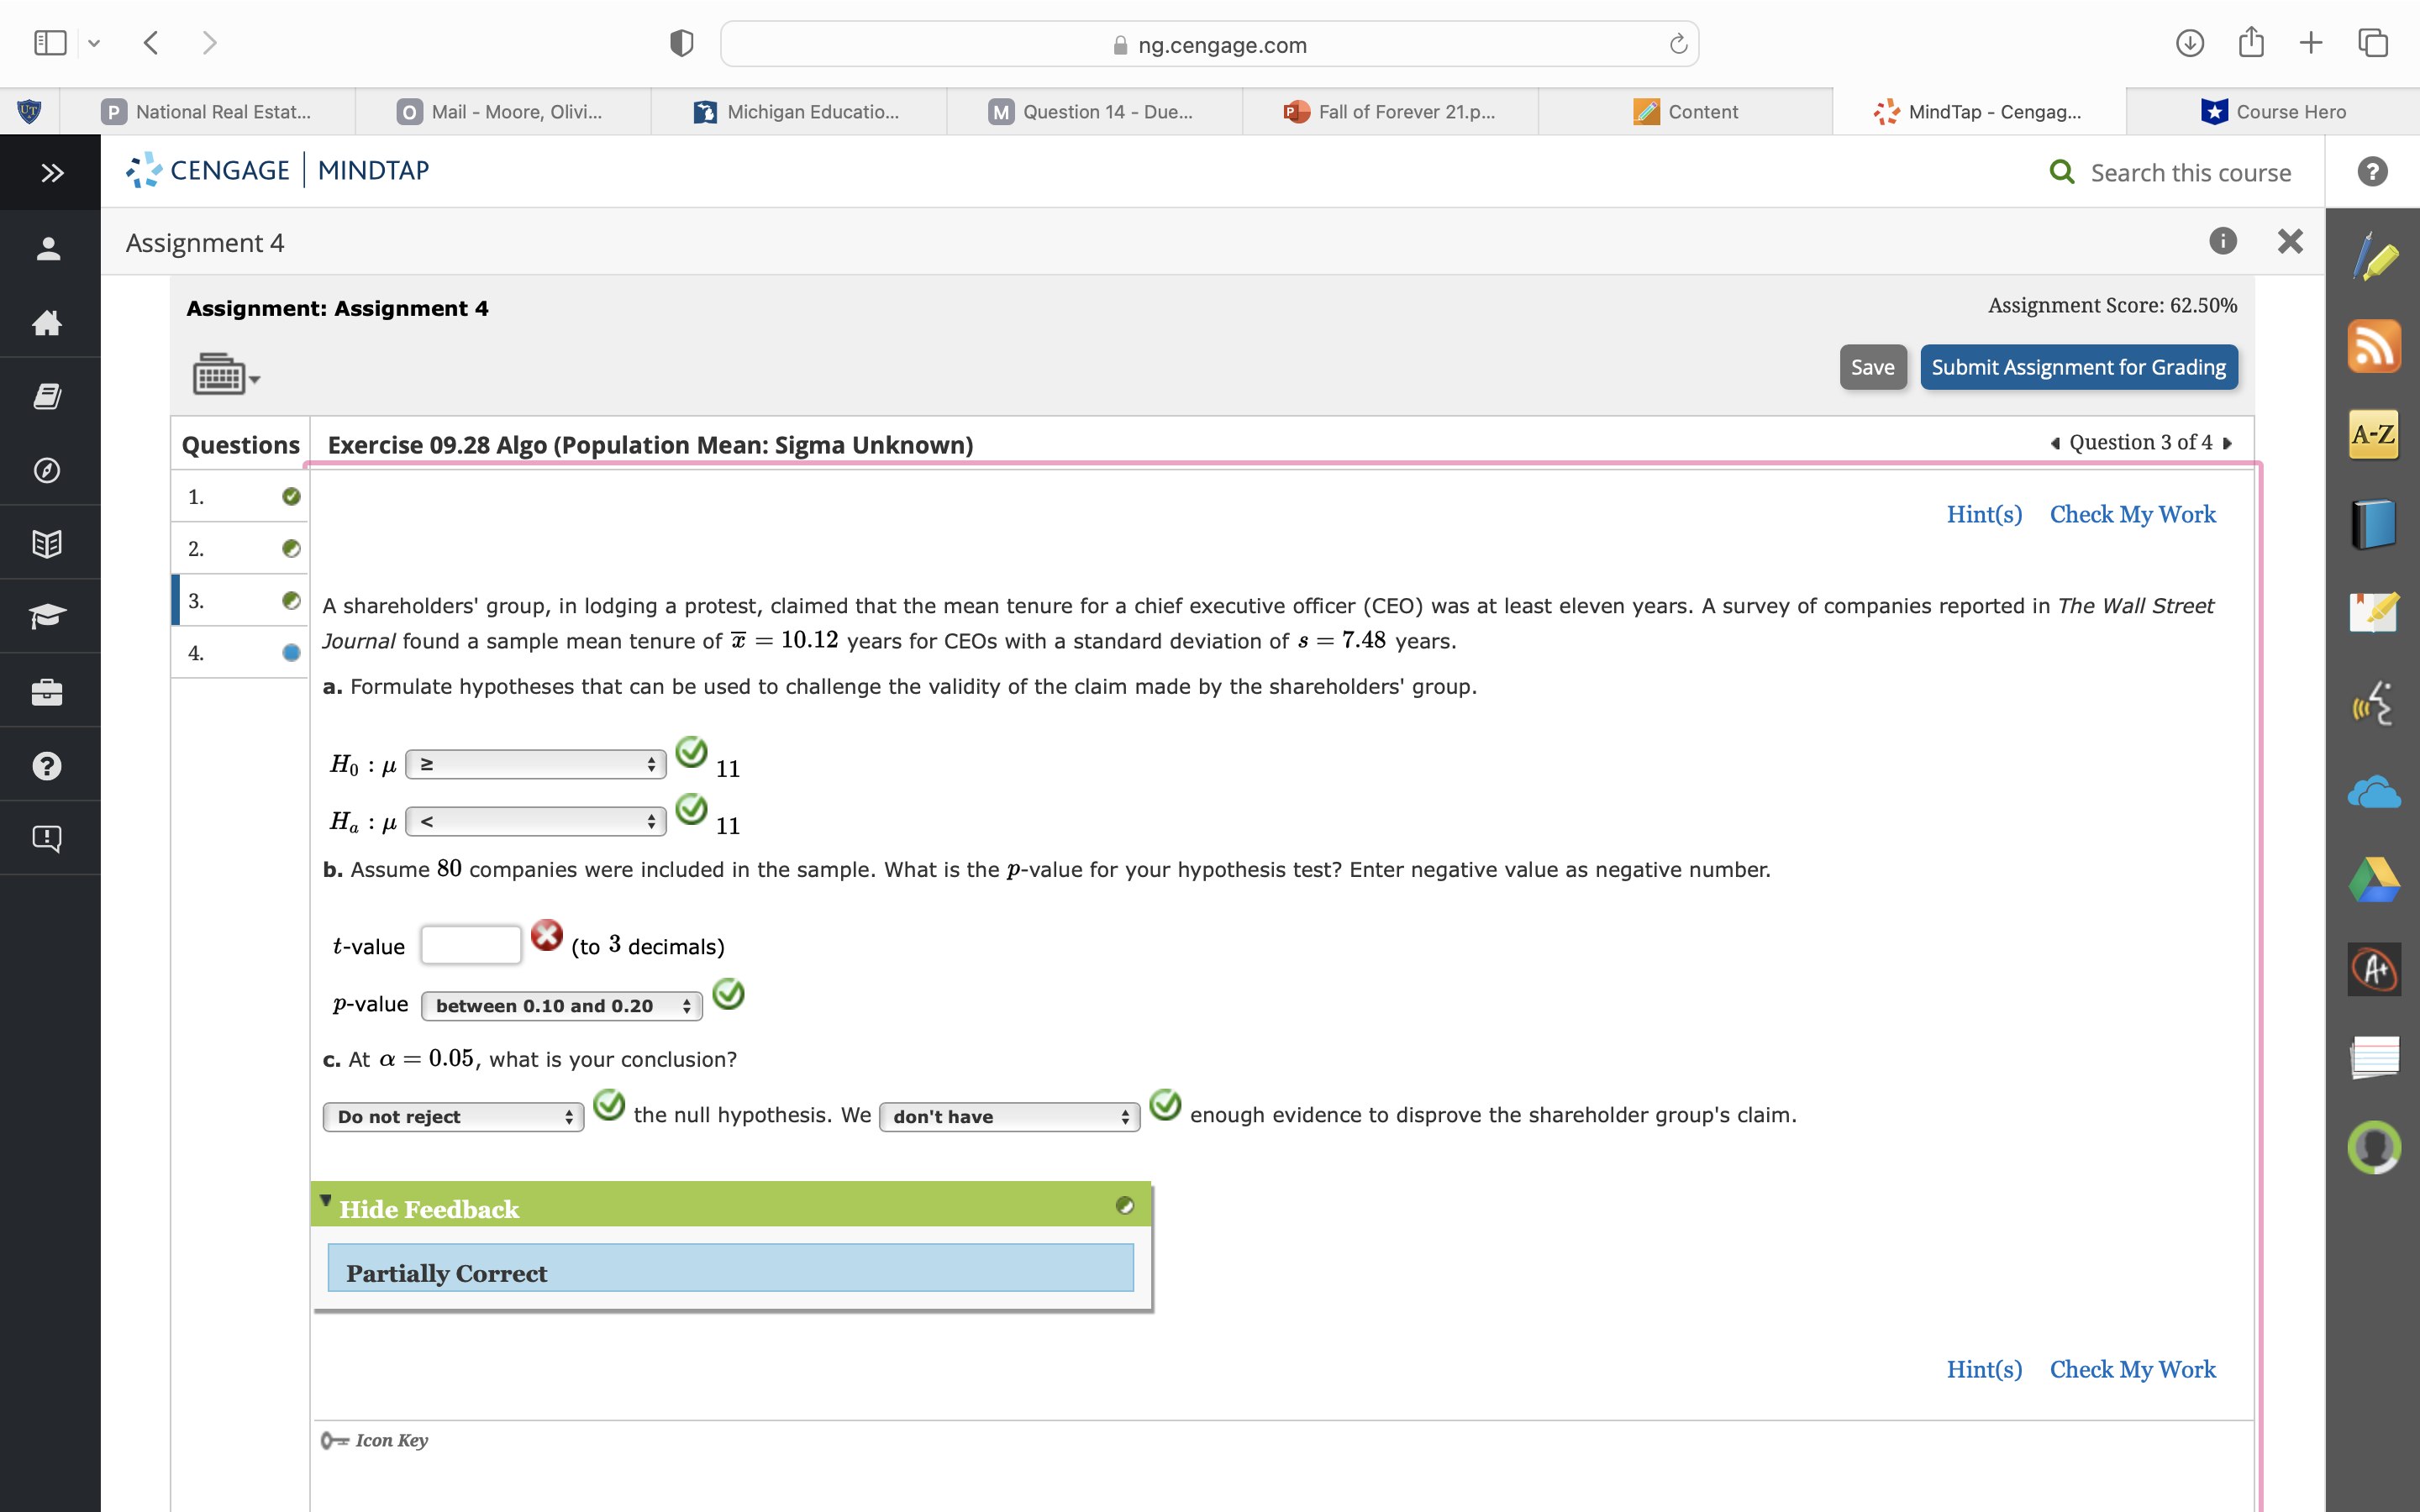Open the p-value range dropdown
This screenshot has width=2420, height=1512.
[x=562, y=1005]
